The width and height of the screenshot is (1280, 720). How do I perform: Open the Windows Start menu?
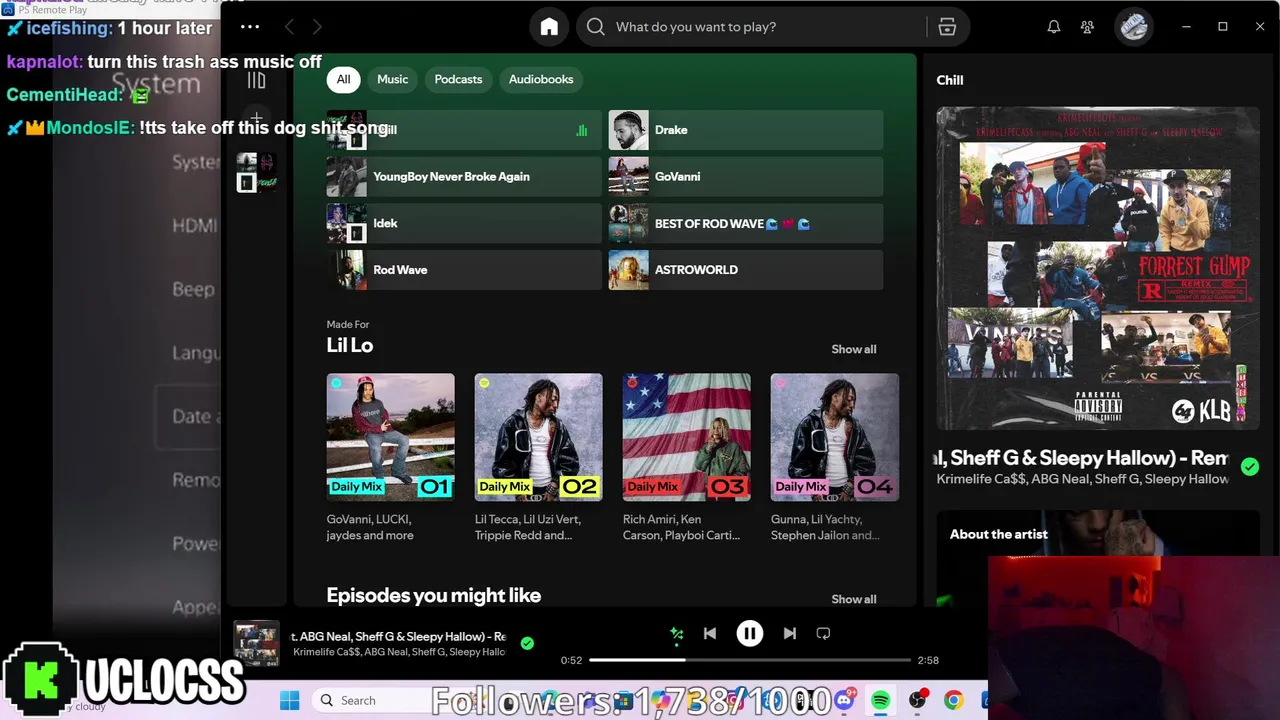tap(290, 700)
